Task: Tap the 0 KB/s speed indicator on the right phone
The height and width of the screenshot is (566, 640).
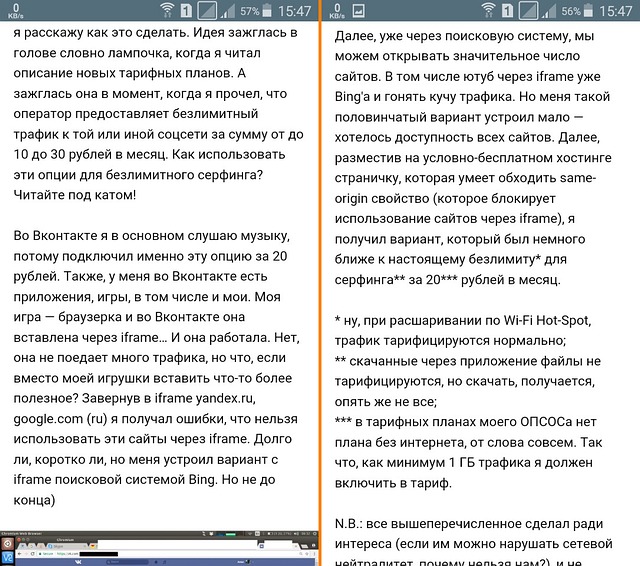Action: (335, 11)
